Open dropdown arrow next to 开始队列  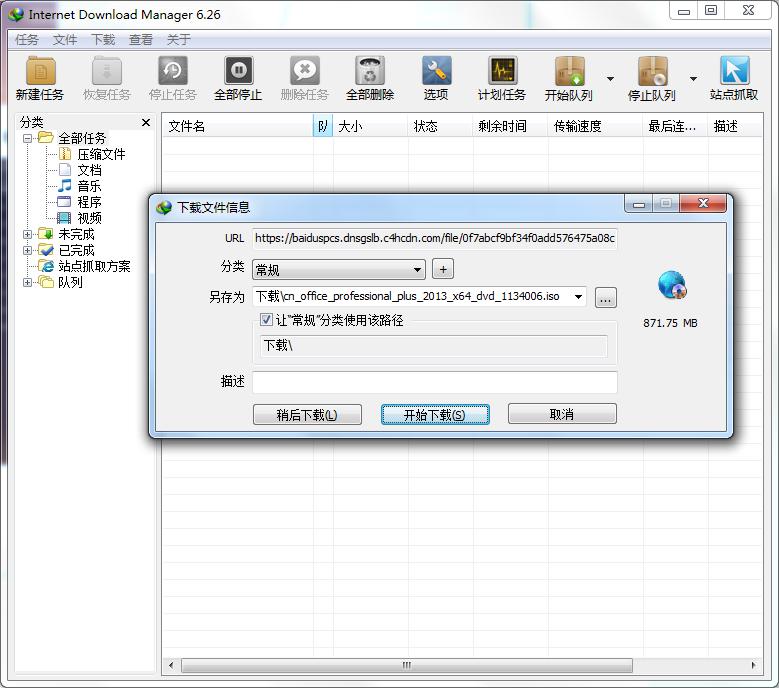pyautogui.click(x=611, y=78)
